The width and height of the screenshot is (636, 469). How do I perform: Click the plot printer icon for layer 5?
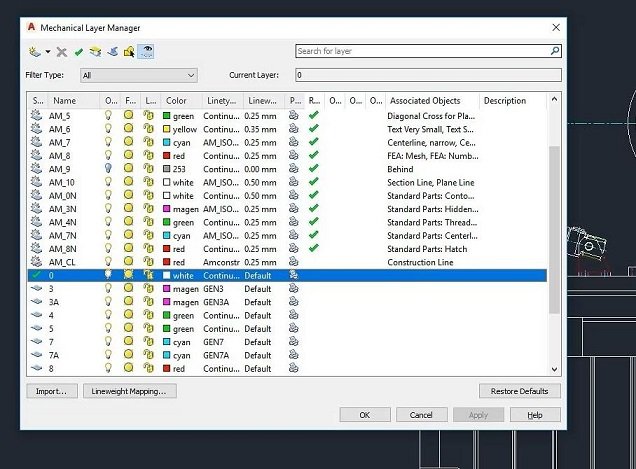tap(294, 328)
